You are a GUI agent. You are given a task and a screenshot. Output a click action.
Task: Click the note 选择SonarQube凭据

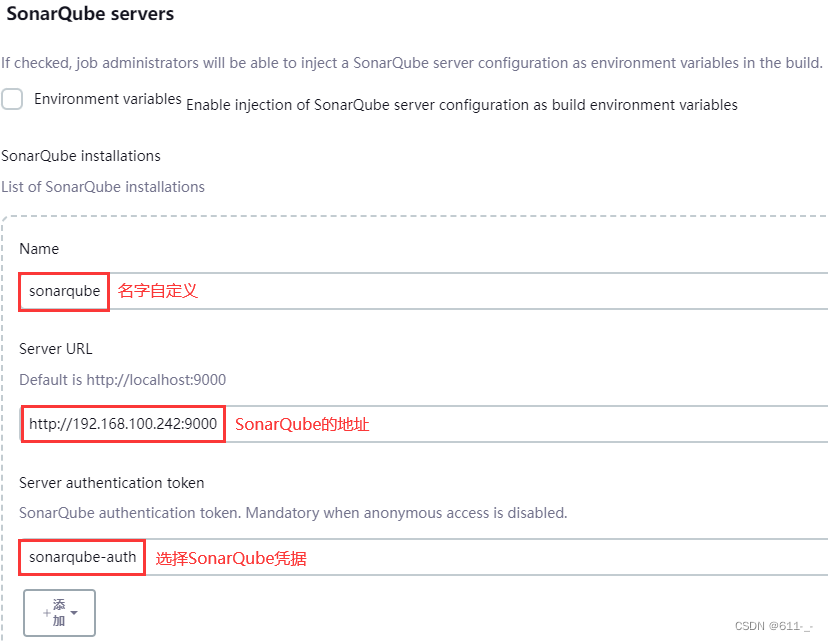coord(230,557)
